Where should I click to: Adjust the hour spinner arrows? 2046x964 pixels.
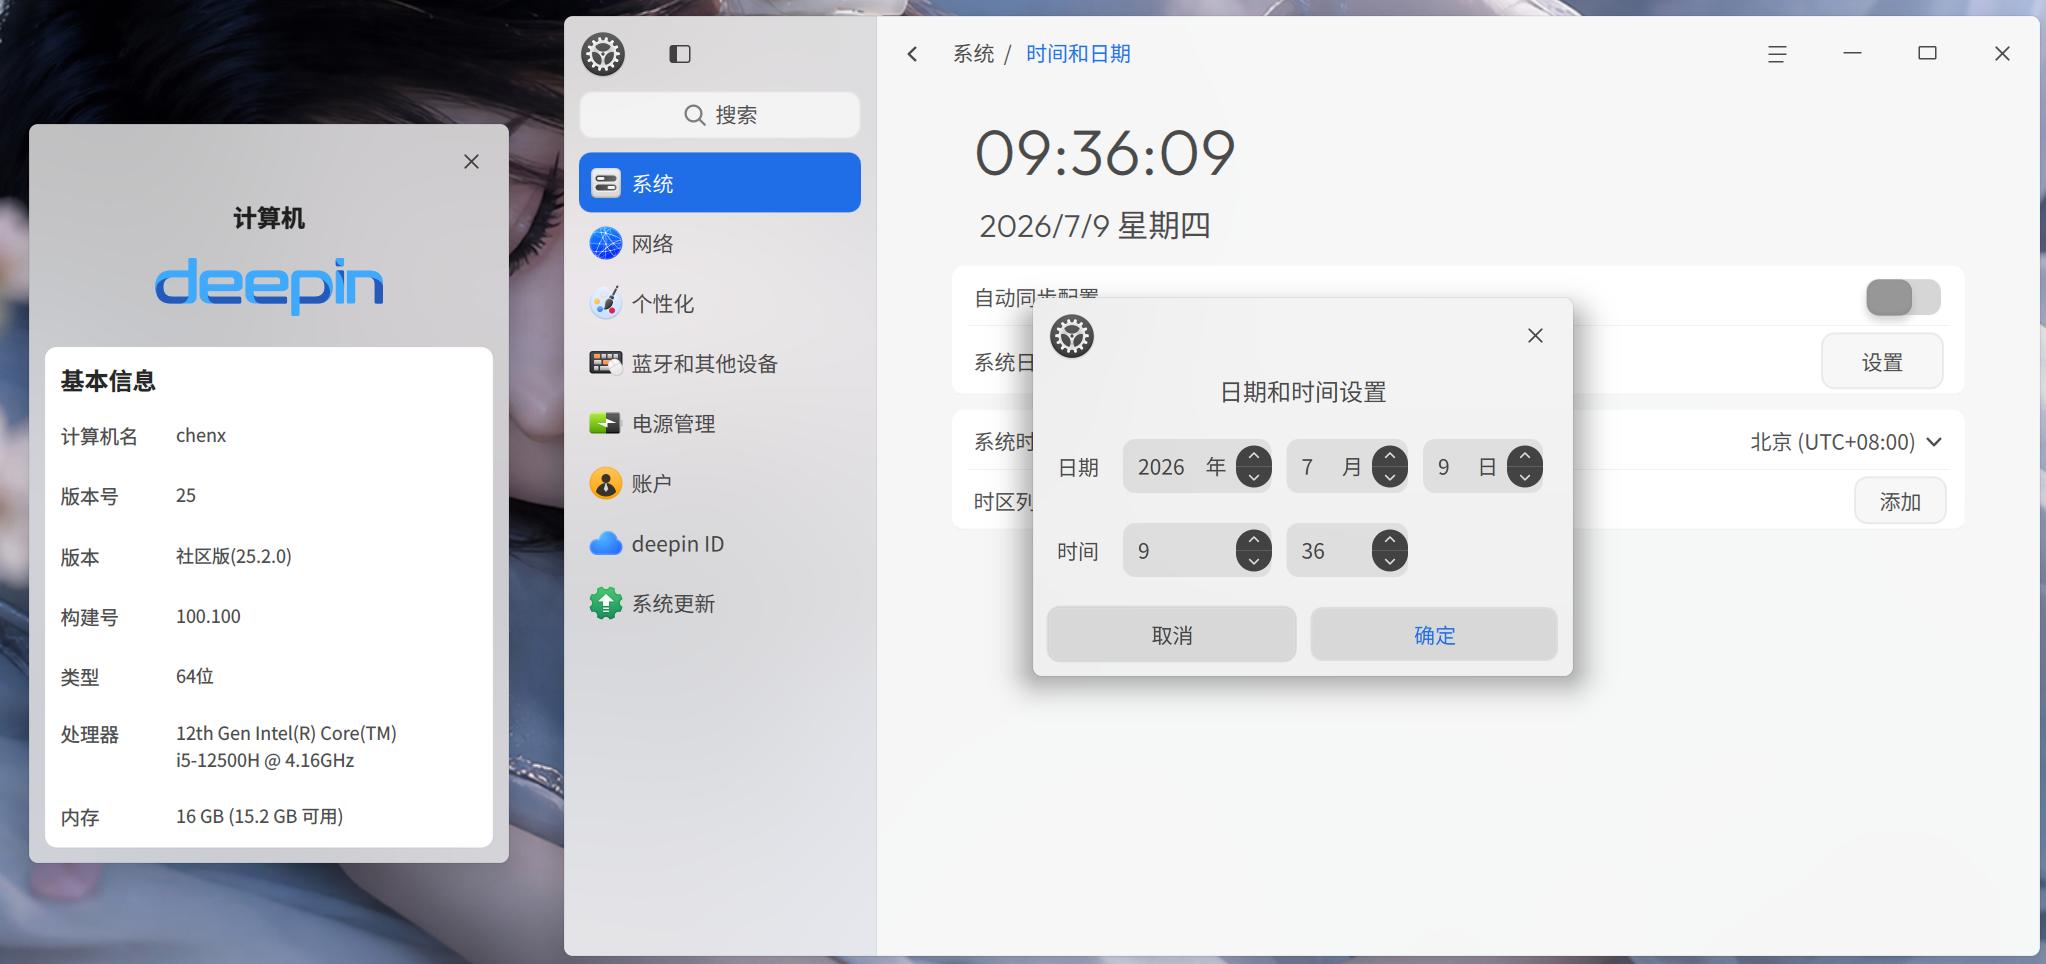click(1254, 551)
